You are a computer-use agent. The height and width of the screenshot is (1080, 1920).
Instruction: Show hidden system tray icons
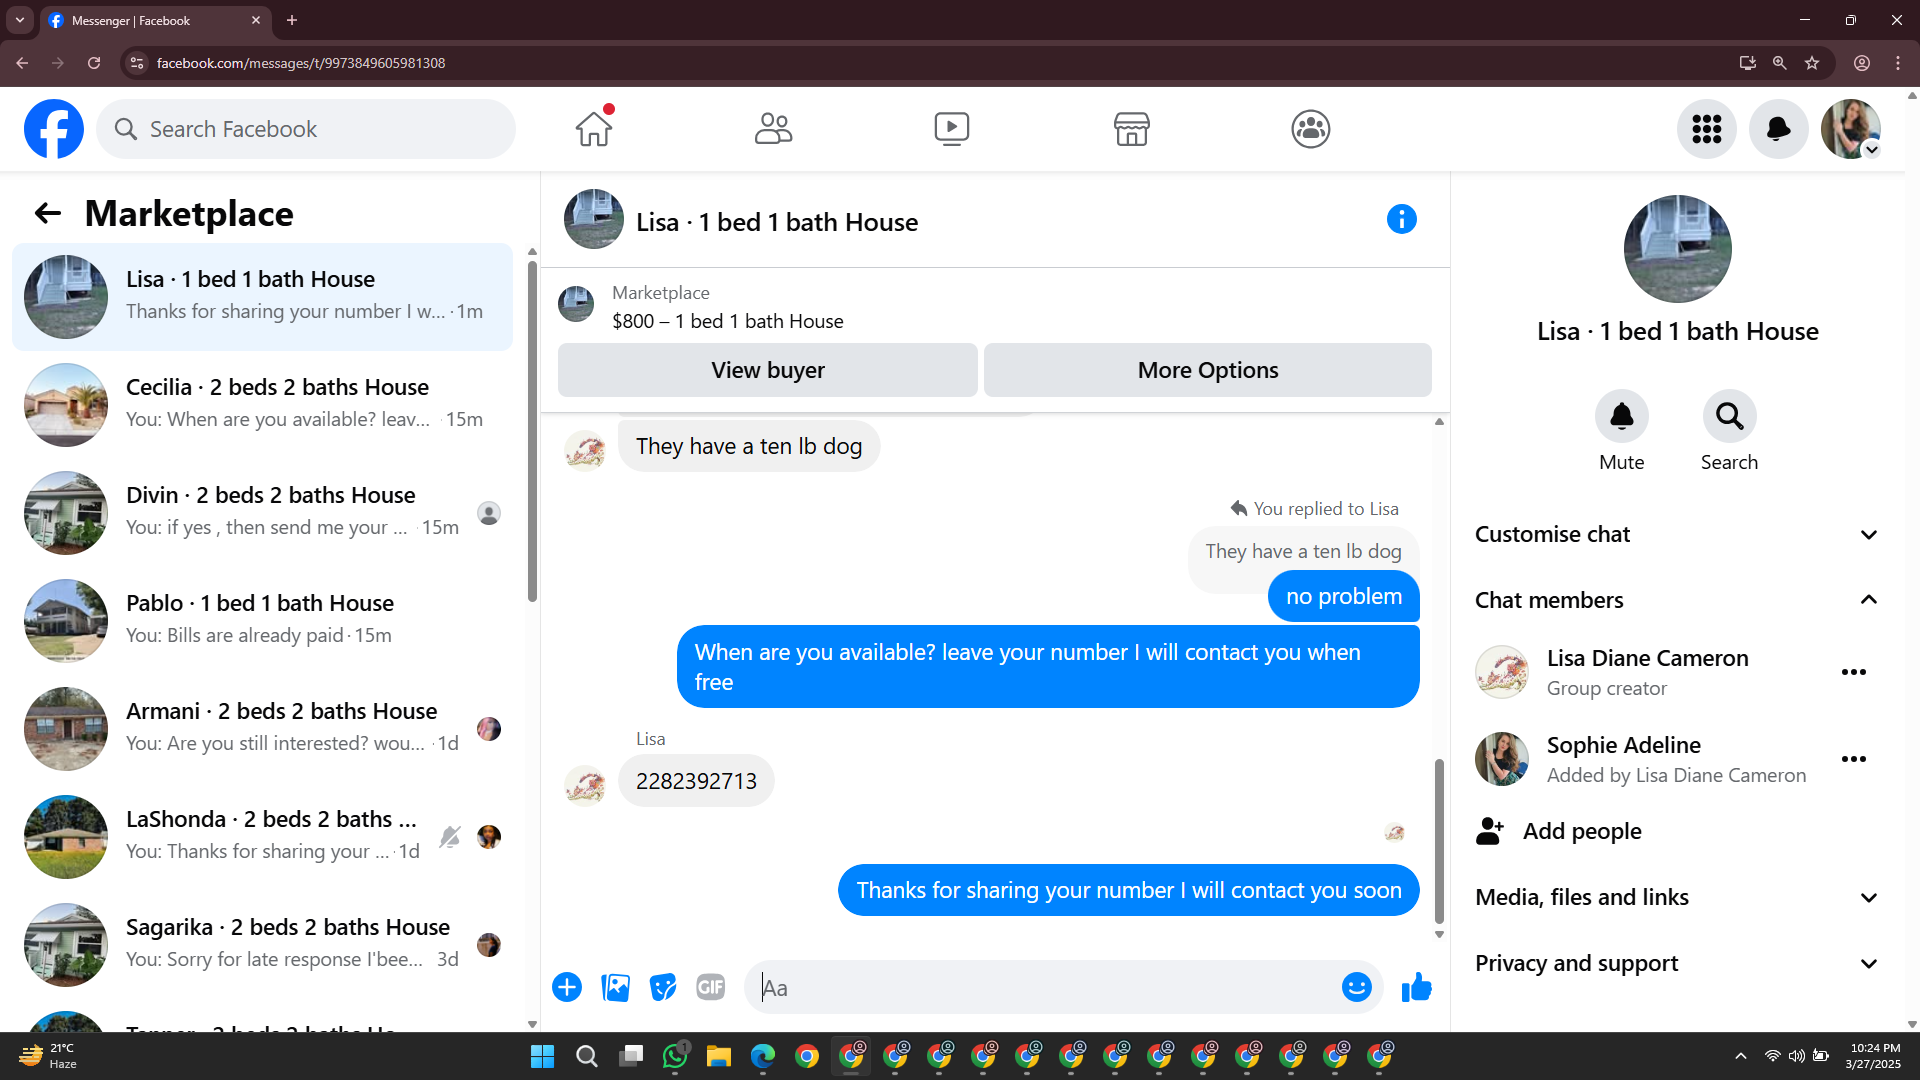pyautogui.click(x=1740, y=1056)
